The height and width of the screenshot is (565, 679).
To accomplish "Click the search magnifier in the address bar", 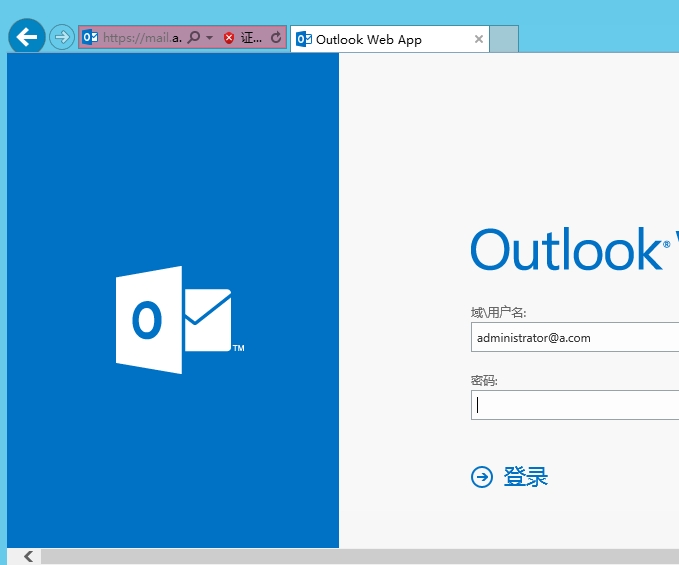I will [x=194, y=37].
